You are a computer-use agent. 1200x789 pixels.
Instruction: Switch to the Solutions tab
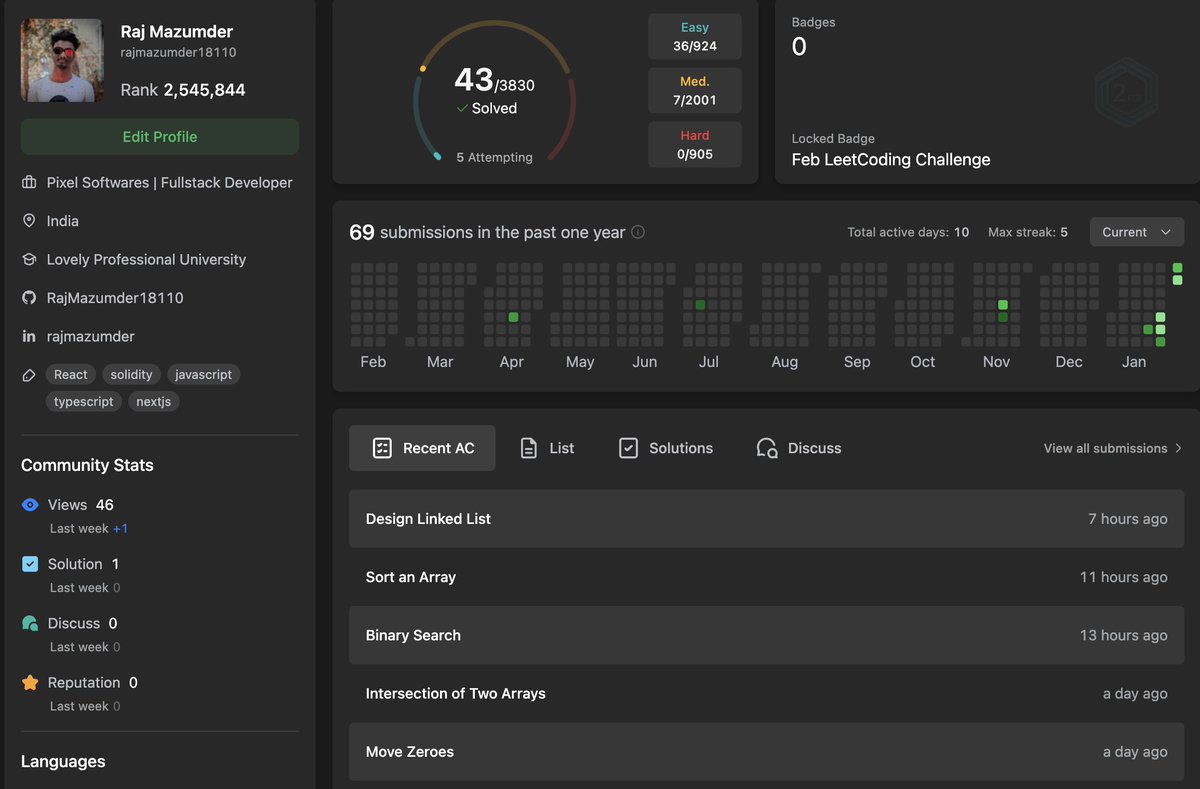[x=666, y=448]
